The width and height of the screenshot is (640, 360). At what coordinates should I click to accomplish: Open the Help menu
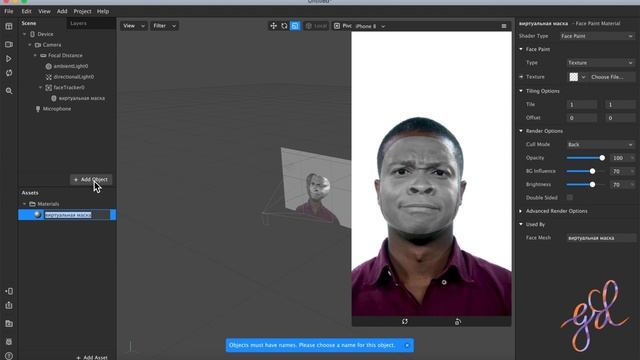click(x=103, y=11)
